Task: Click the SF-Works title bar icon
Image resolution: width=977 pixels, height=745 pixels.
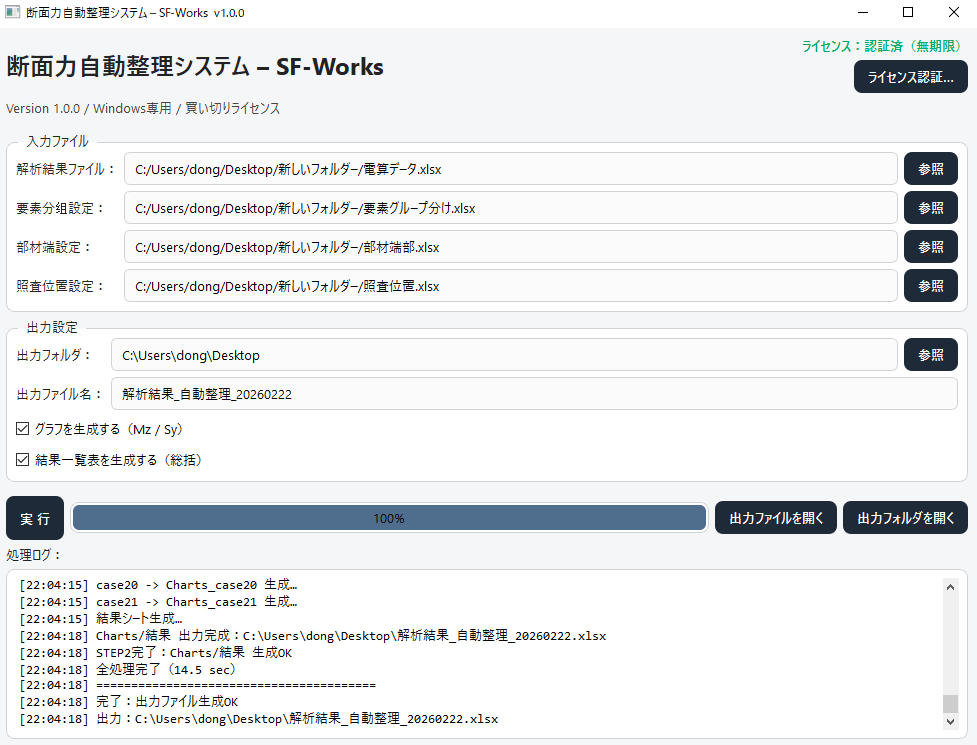Action: pos(13,12)
